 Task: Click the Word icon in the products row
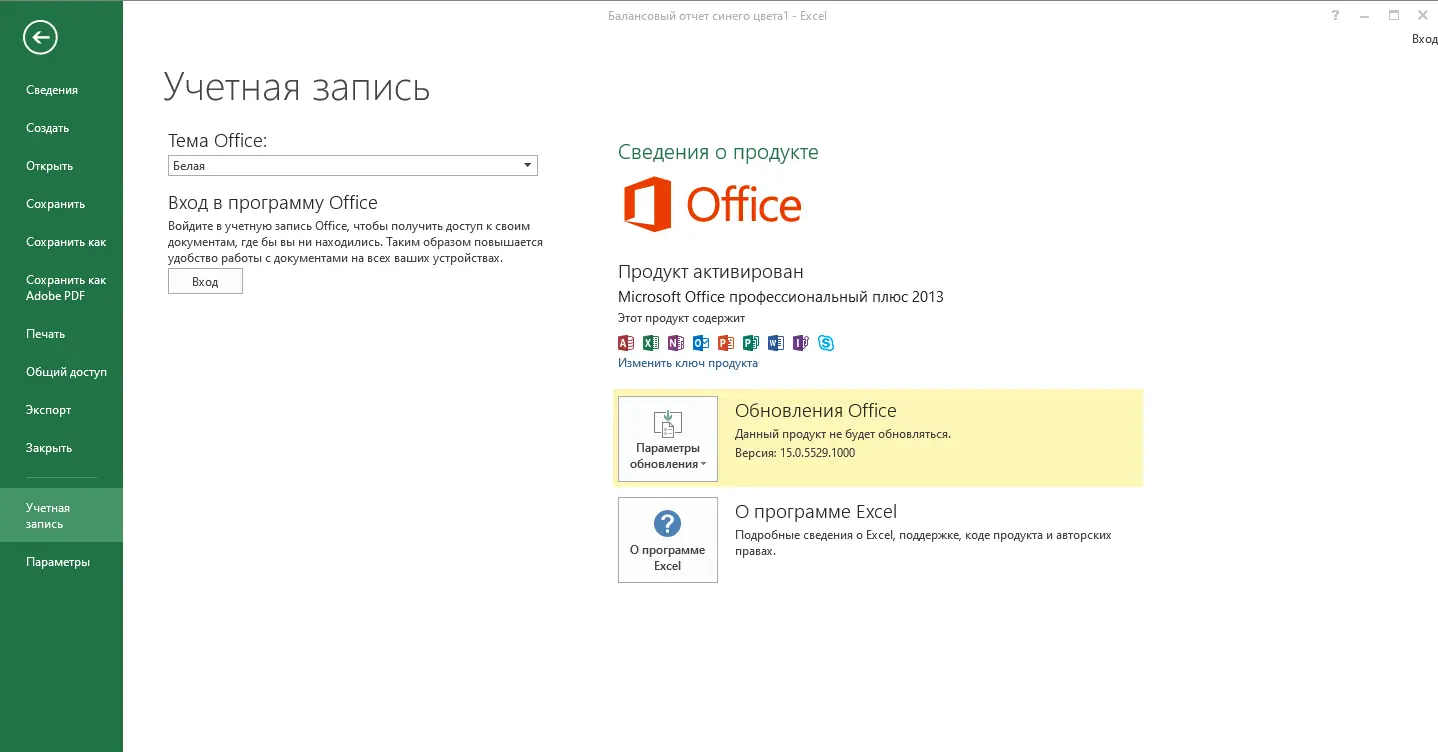coord(776,343)
